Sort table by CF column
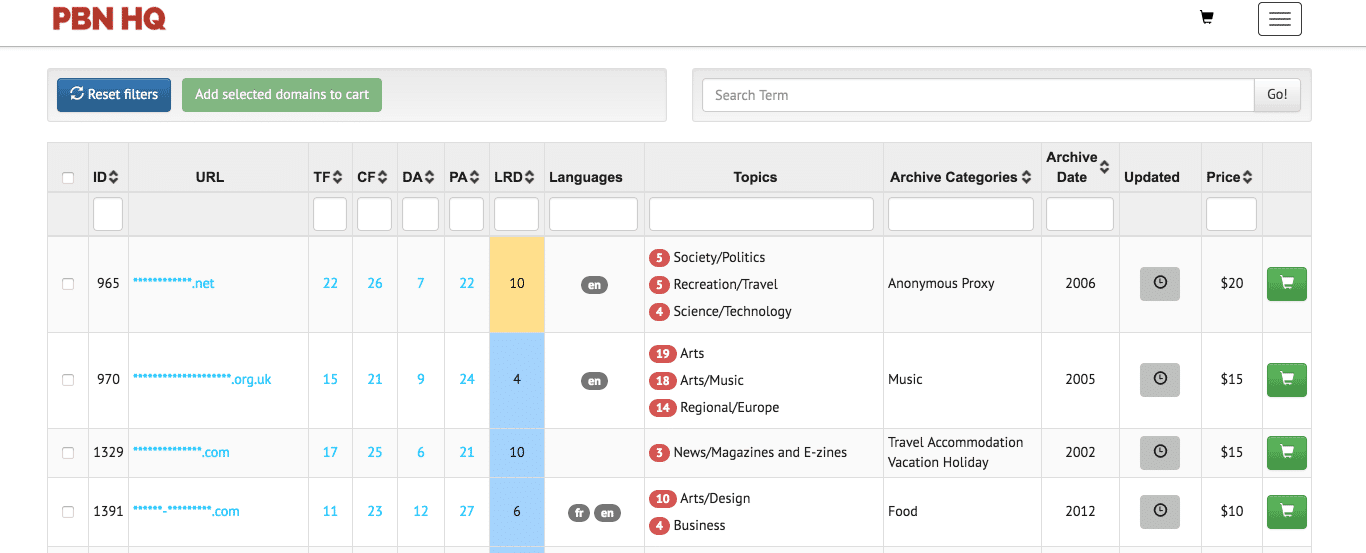This screenshot has width=1366, height=553. click(x=372, y=177)
